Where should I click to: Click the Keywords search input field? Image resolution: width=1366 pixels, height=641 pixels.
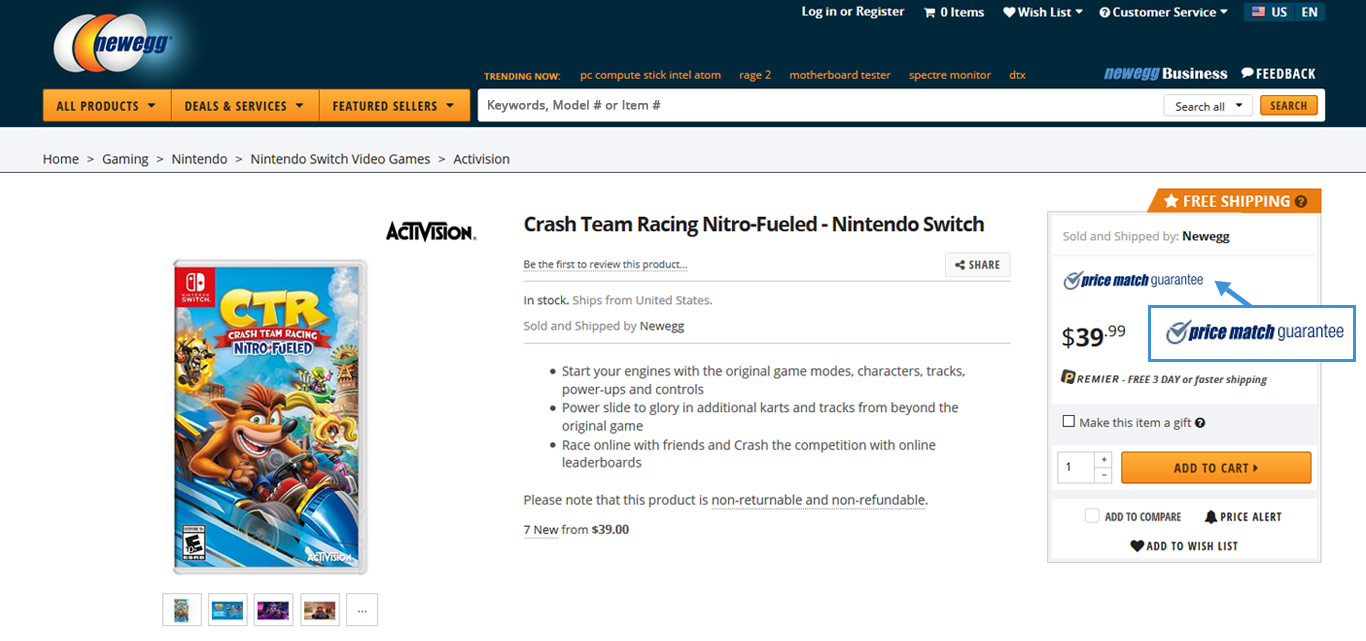coord(820,106)
